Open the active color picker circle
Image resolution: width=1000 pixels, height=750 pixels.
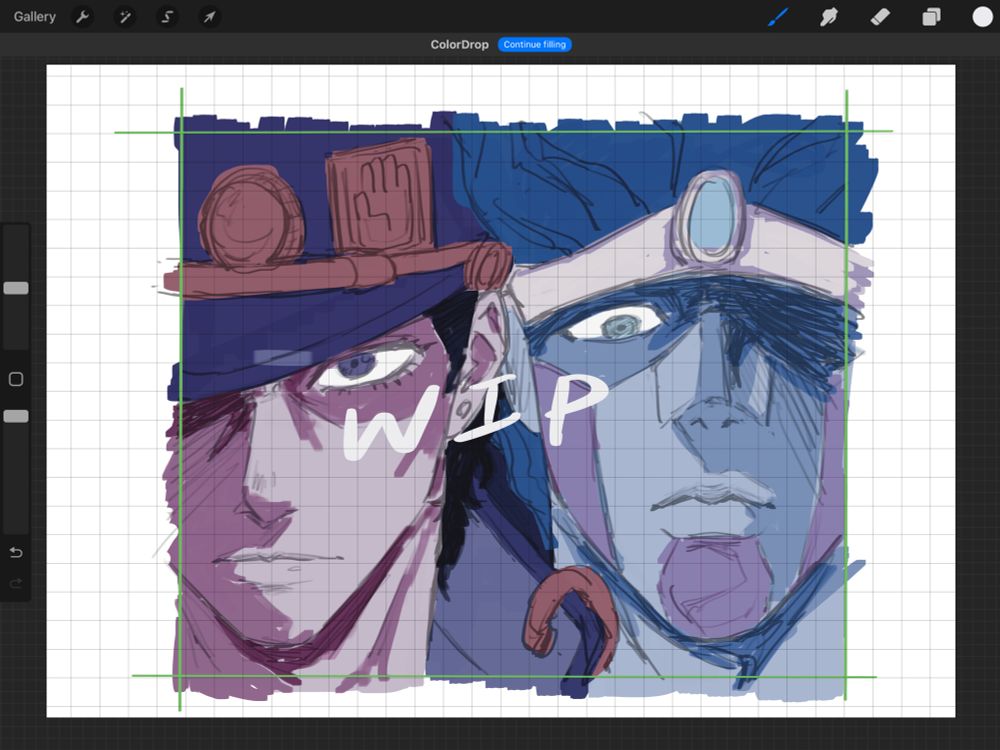pos(982,17)
